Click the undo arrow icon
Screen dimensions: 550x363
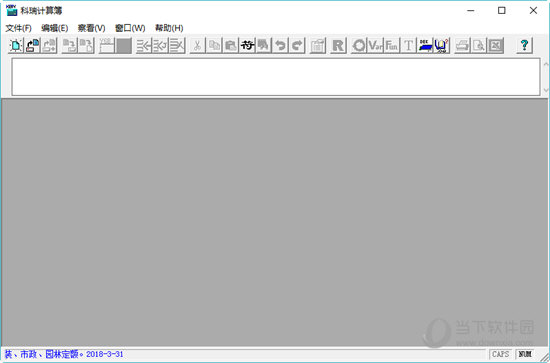pyautogui.click(x=280, y=46)
